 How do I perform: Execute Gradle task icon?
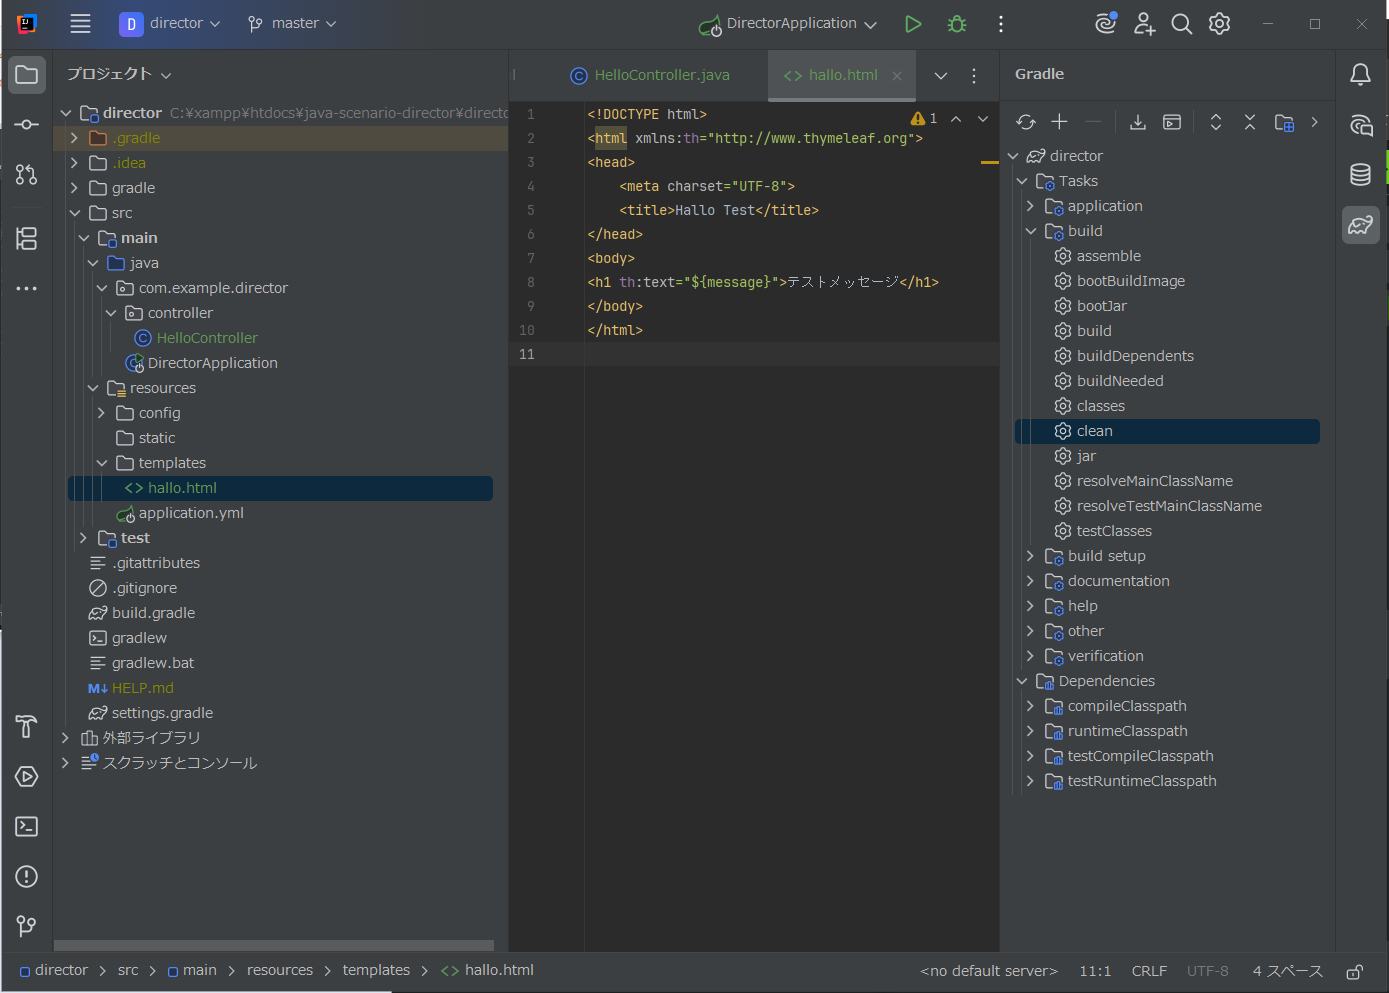point(1172,122)
